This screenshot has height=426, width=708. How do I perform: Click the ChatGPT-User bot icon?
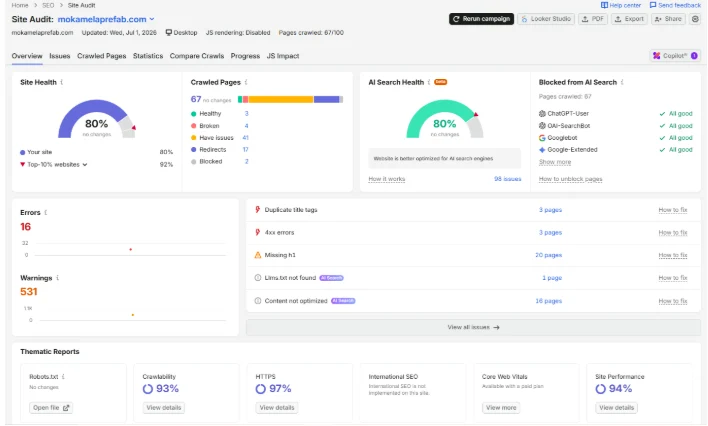coord(542,113)
